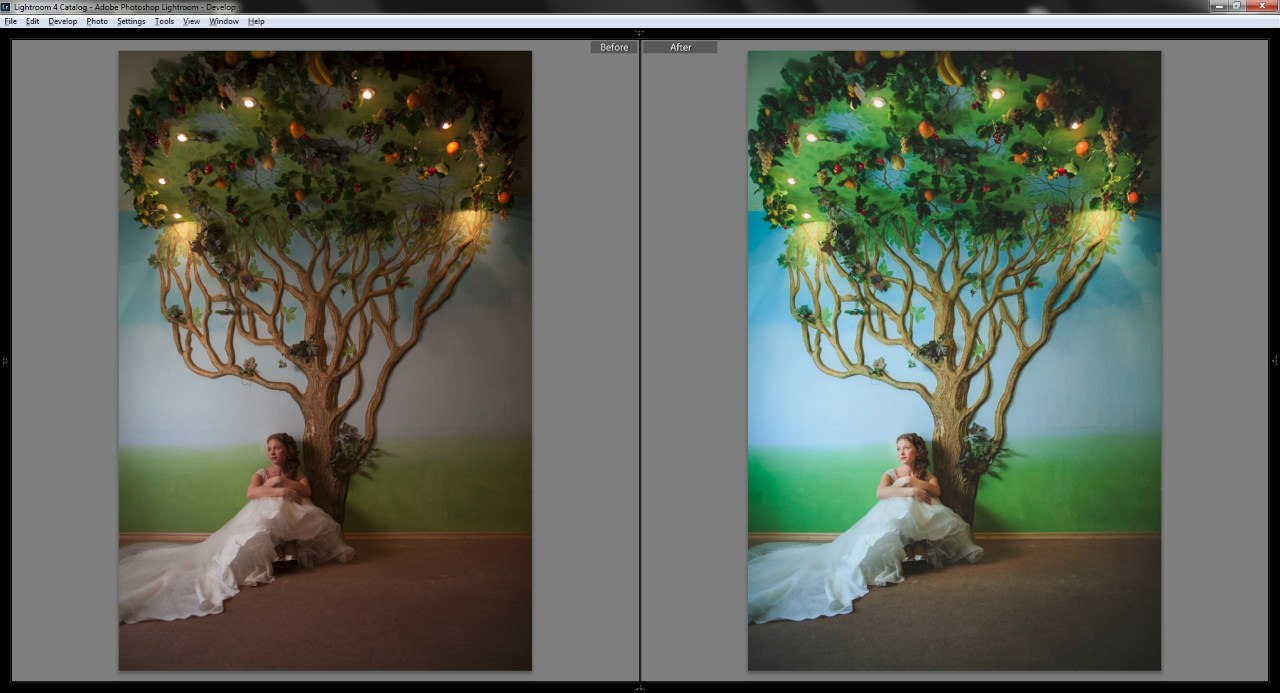Restore down the Lightroom window
Viewport: 1280px width, 693px height.
pyautogui.click(x=1238, y=6)
